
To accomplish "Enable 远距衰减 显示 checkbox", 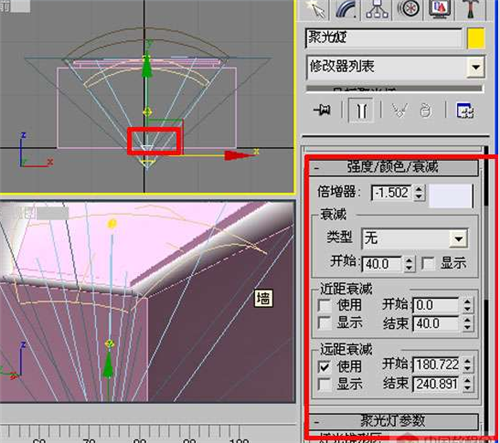I will coord(325,384).
